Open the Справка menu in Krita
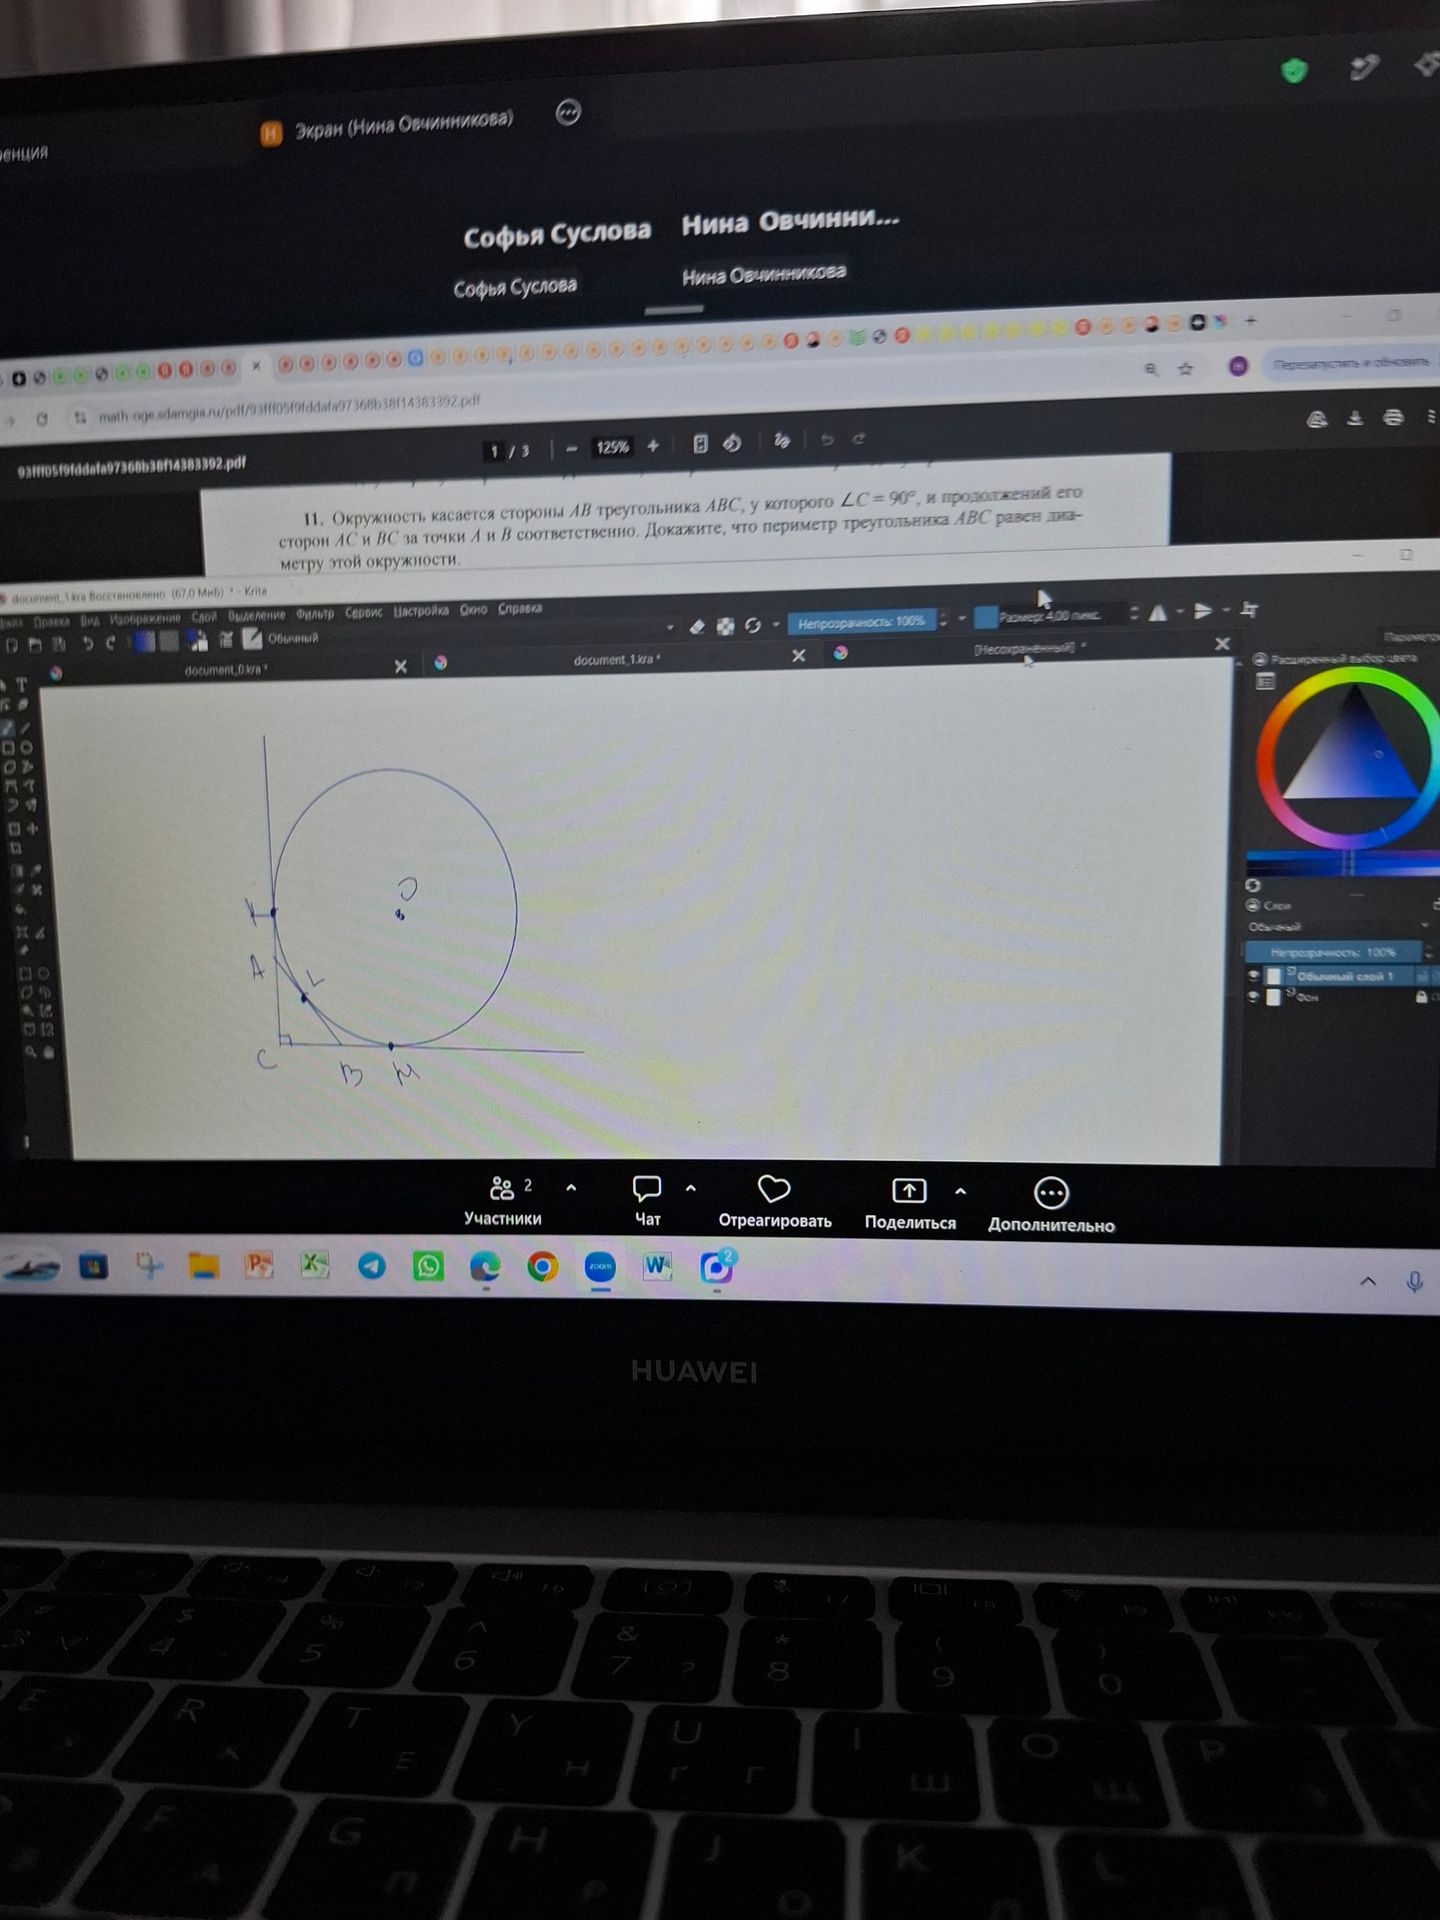Image resolution: width=1440 pixels, height=1920 pixels. tap(520, 608)
